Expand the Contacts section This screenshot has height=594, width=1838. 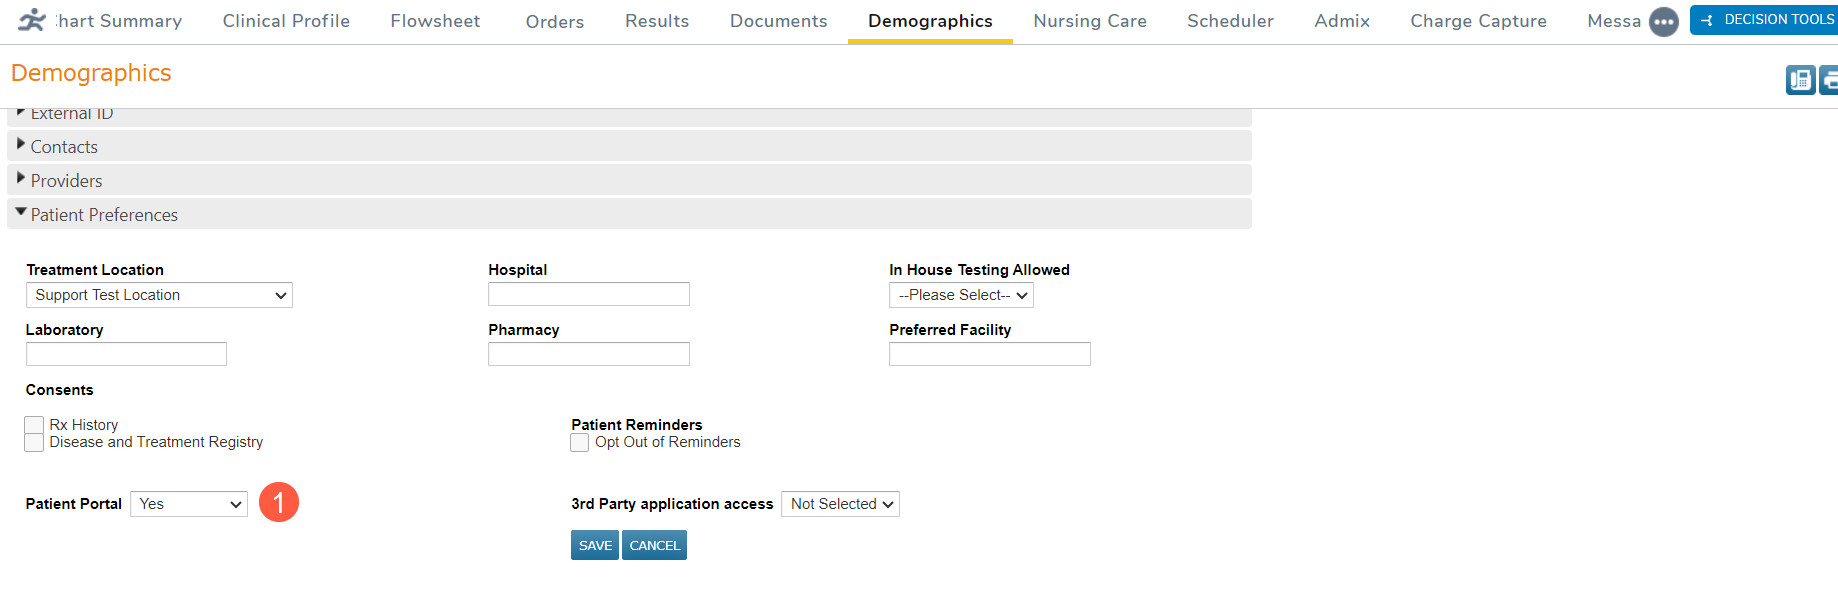pos(64,147)
